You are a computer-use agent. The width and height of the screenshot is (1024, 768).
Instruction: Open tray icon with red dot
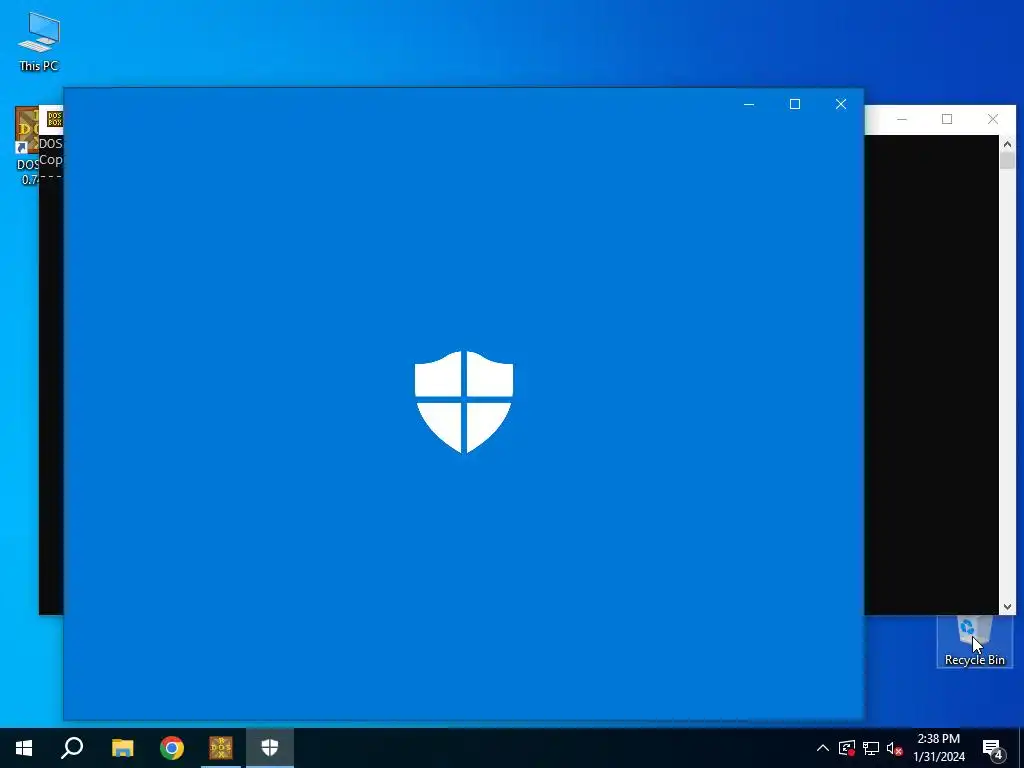(x=847, y=748)
